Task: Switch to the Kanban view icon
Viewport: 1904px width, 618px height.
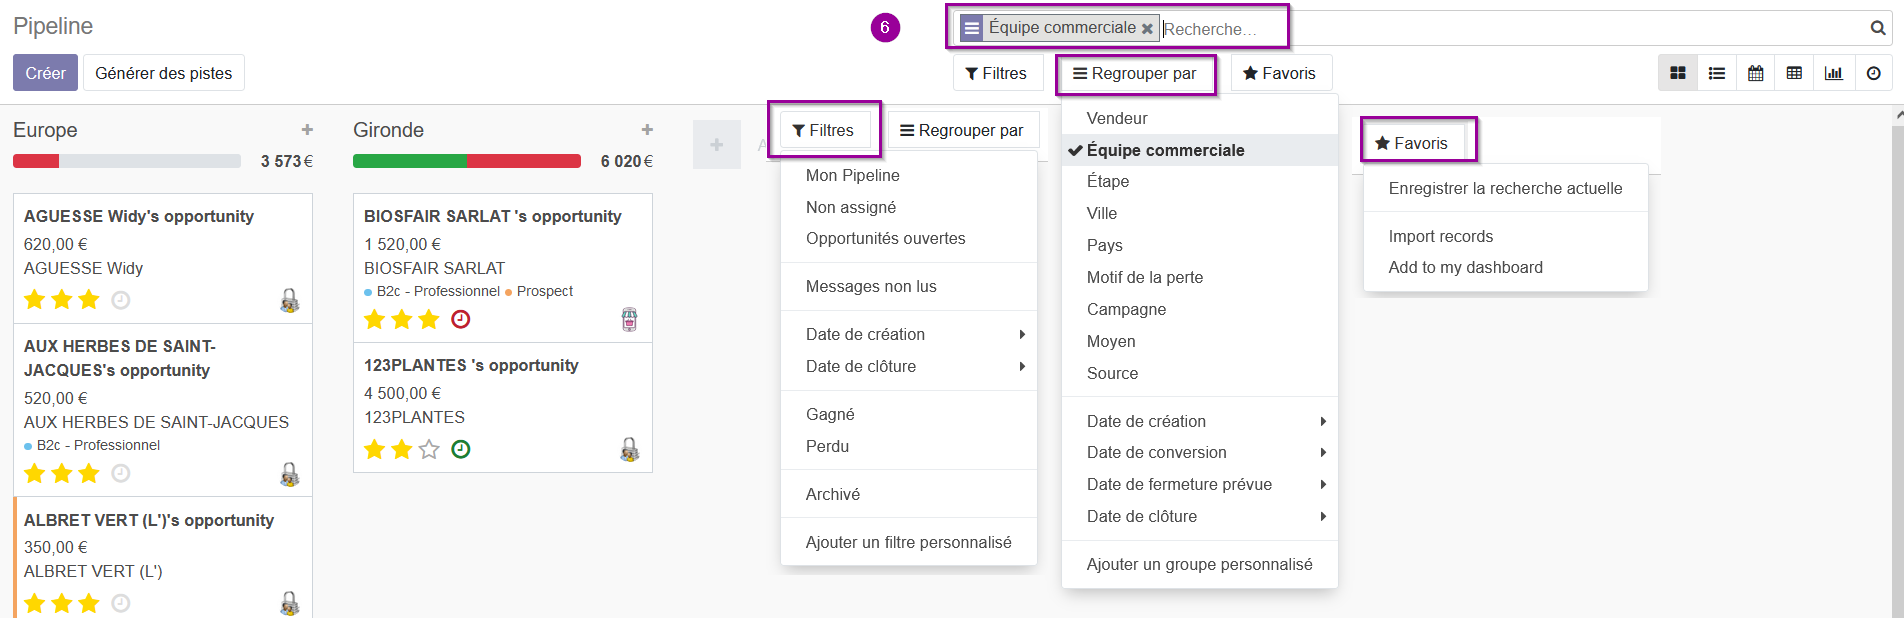Action: [x=1678, y=73]
